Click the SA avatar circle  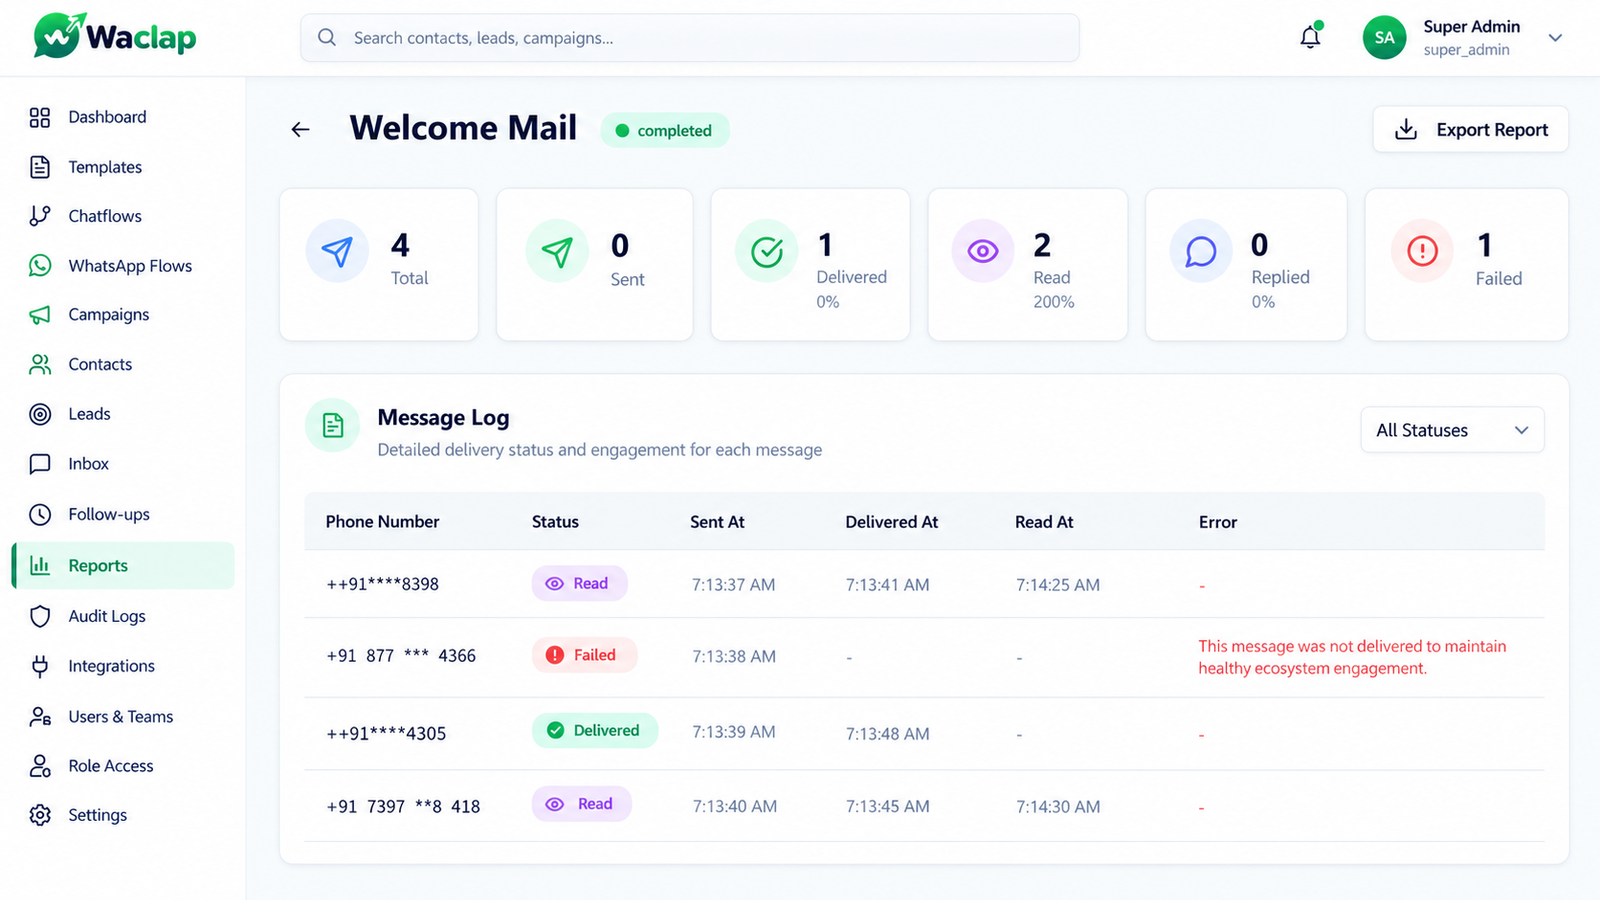tap(1384, 38)
